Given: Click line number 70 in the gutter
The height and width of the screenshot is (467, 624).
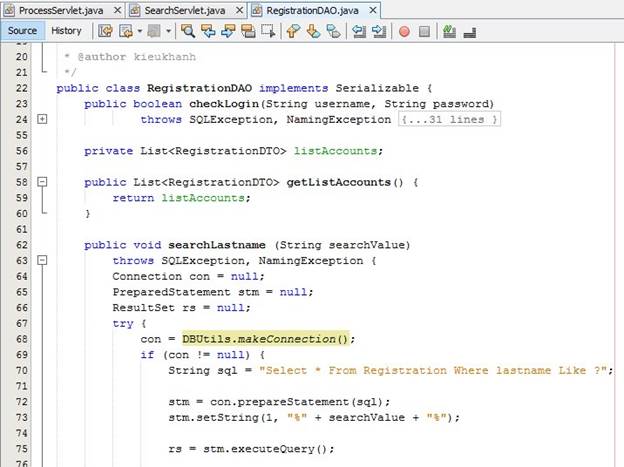Looking at the screenshot, I should (21, 371).
